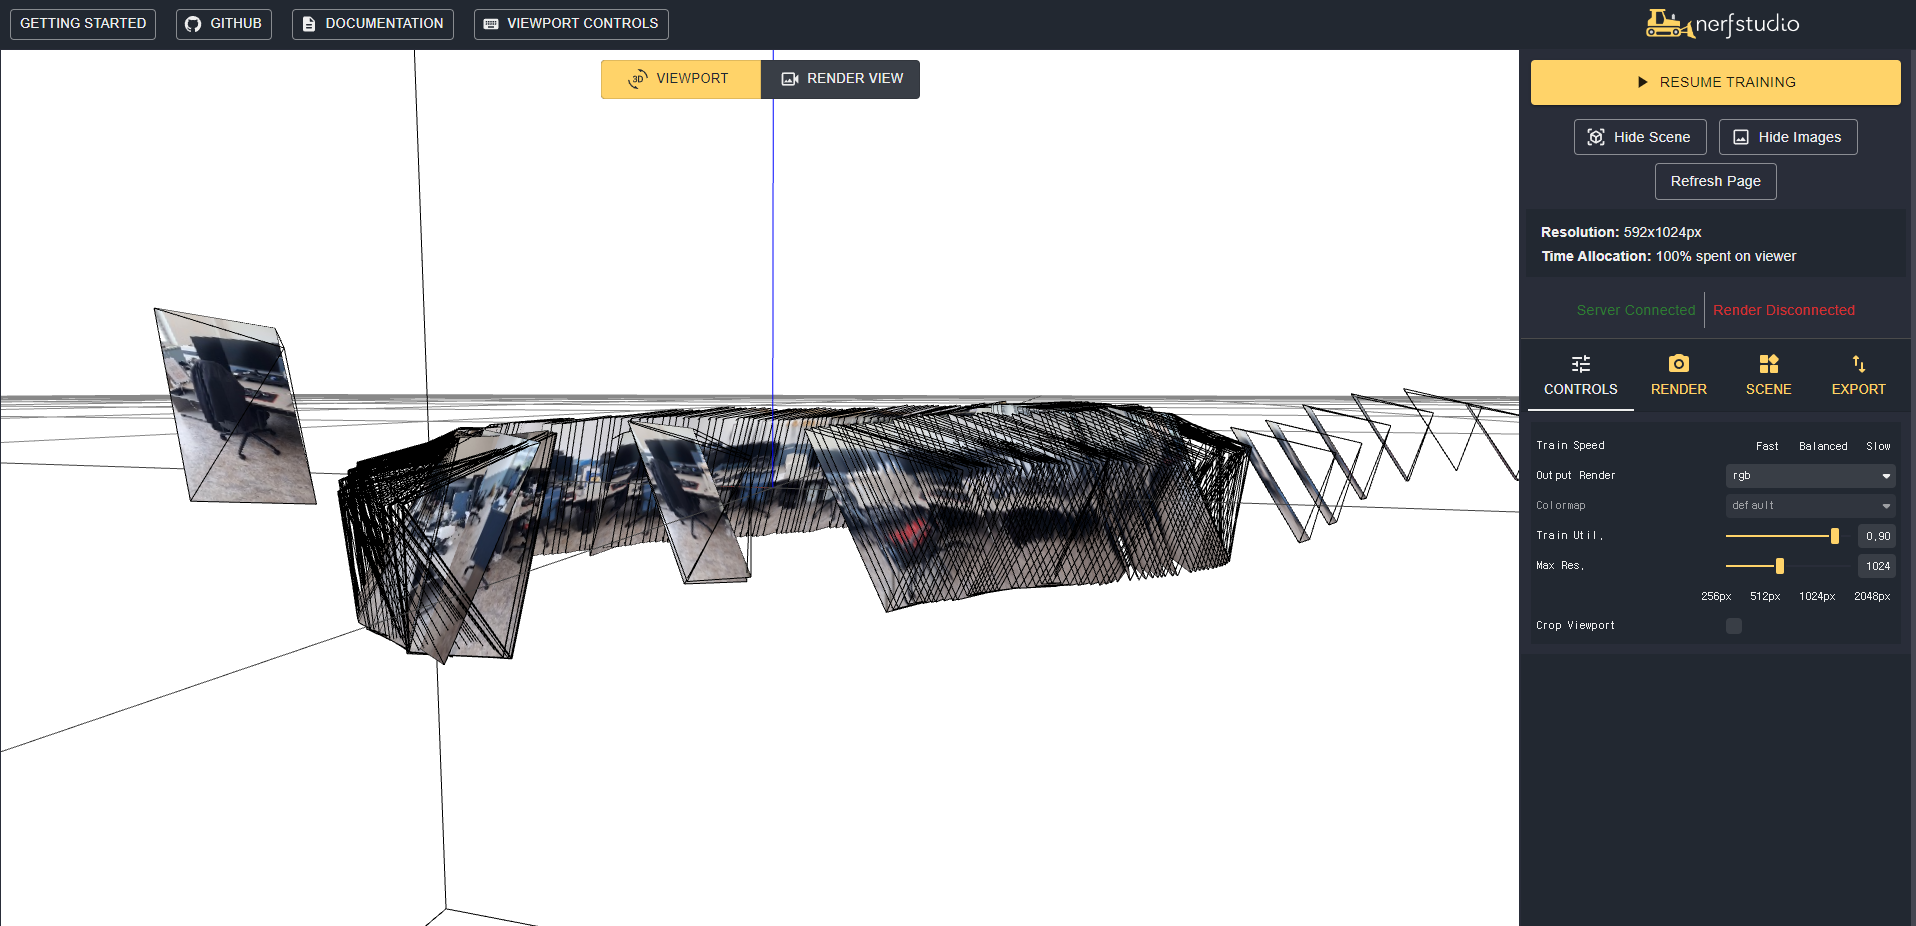Enable the Crop Viewport checkbox

tap(1733, 626)
